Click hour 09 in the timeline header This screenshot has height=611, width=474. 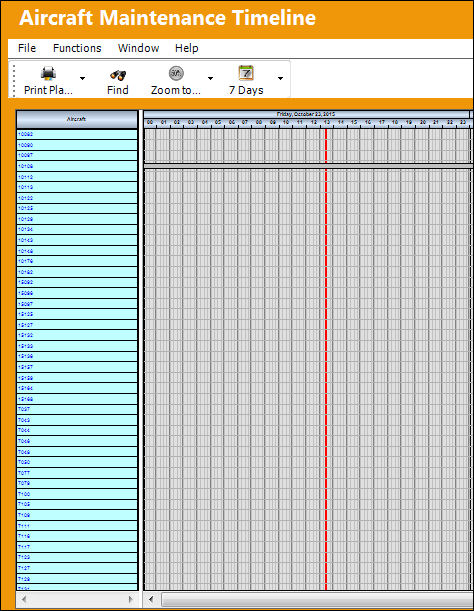[x=272, y=122]
